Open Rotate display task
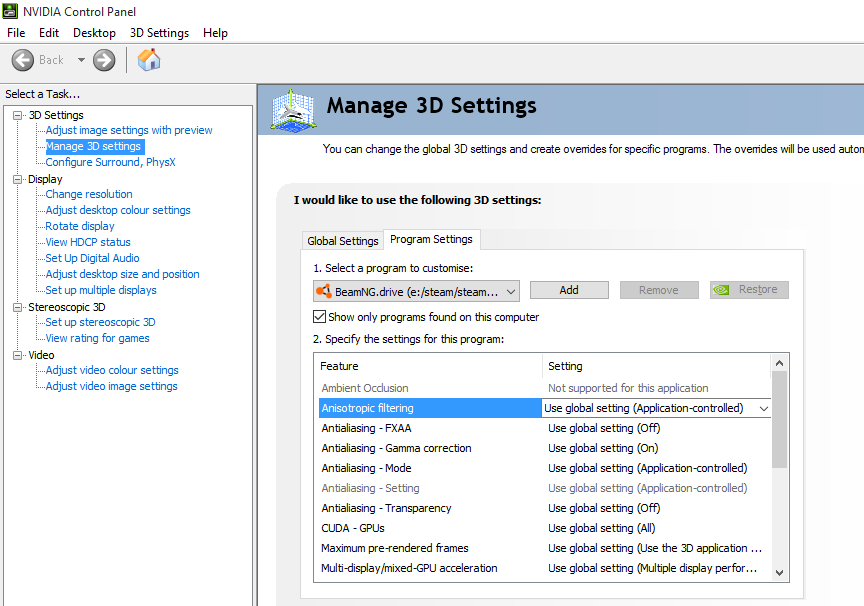 tap(80, 226)
